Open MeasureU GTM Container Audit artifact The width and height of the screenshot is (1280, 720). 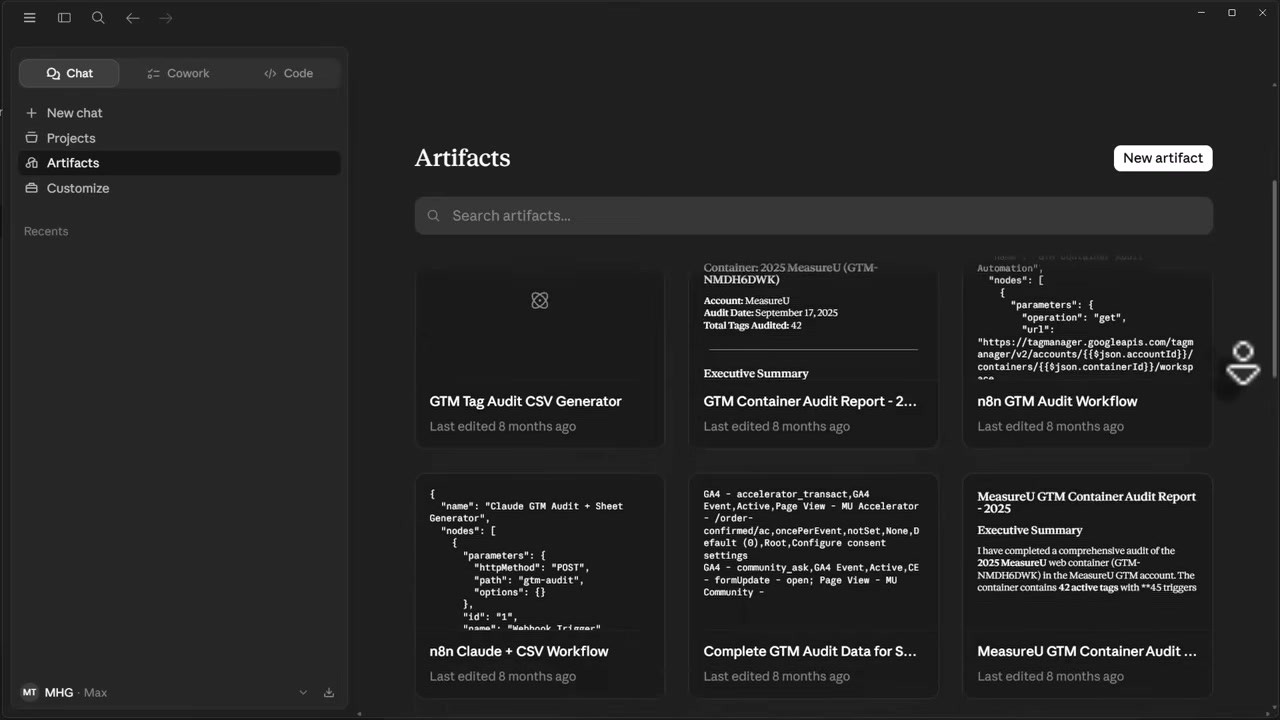point(1088,586)
